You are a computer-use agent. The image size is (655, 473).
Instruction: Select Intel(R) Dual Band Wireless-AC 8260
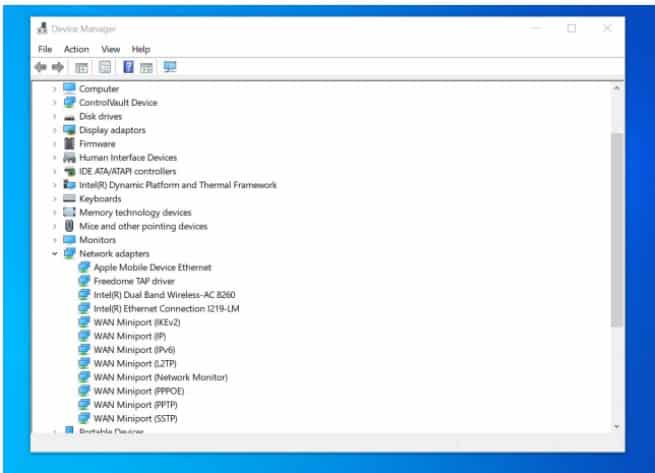click(164, 295)
